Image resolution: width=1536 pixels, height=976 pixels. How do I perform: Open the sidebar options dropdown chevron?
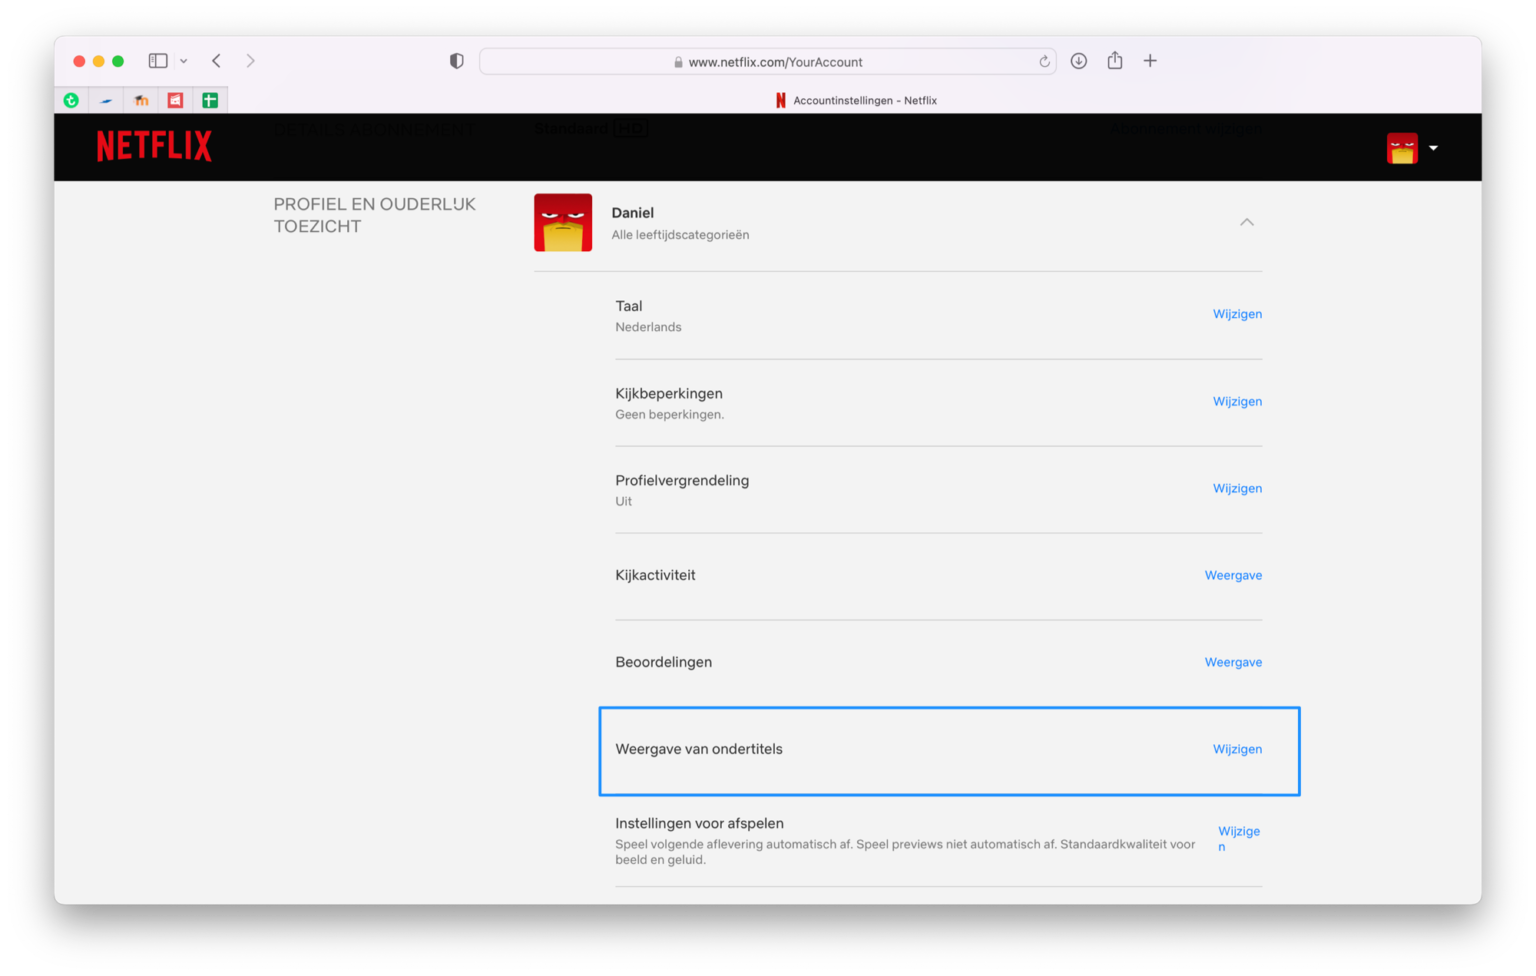pos(184,62)
